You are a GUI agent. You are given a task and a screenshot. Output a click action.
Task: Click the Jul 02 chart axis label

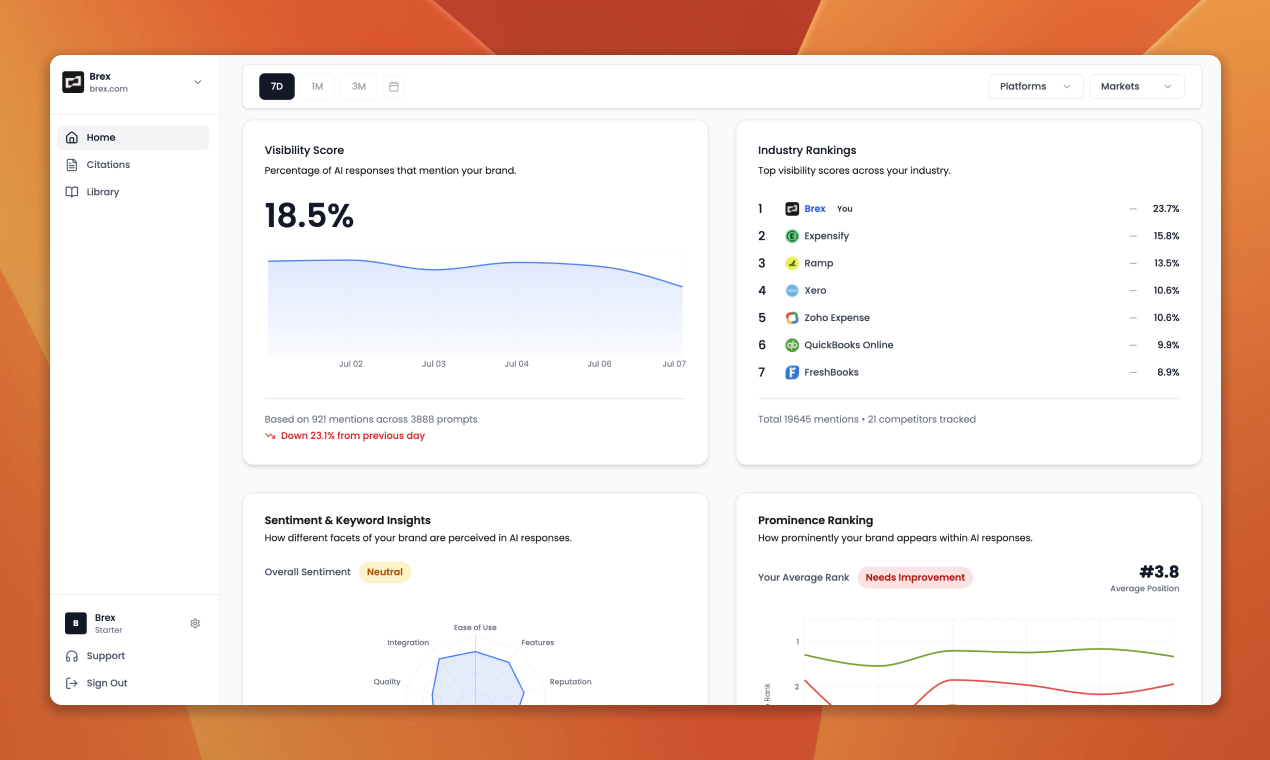[351, 364]
